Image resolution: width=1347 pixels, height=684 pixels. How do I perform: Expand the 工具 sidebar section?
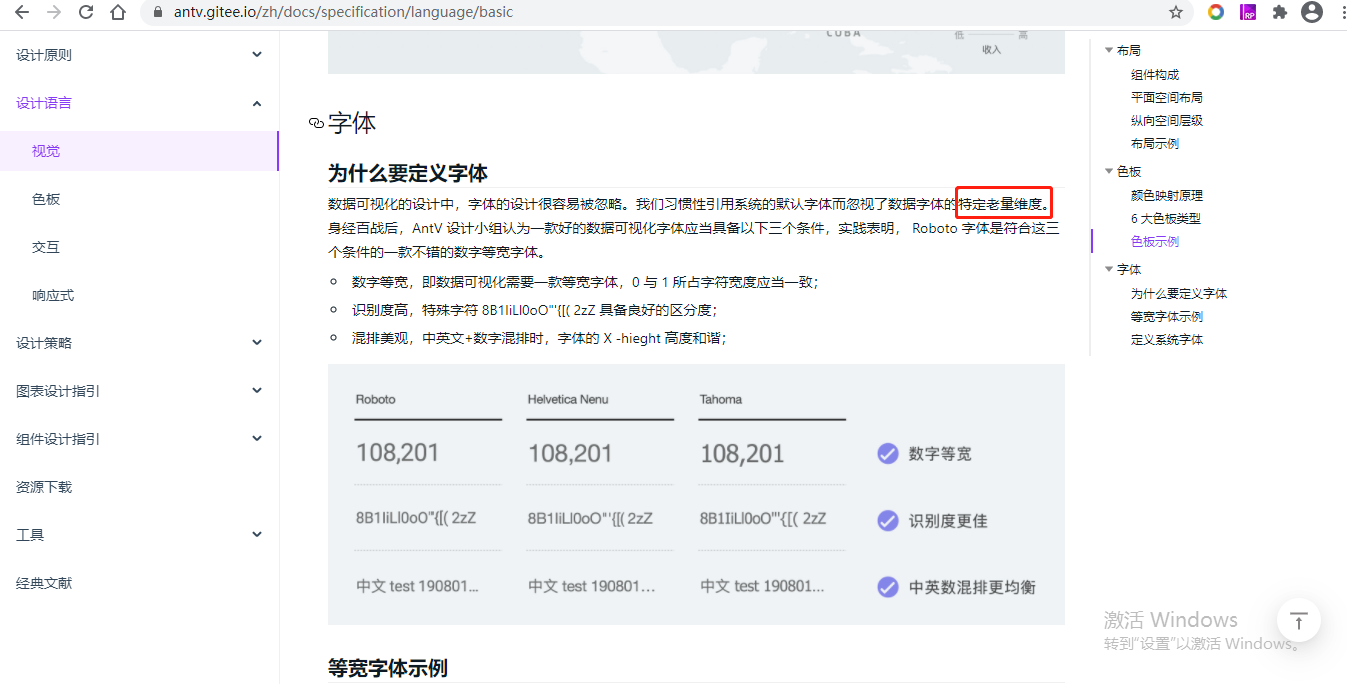257,535
